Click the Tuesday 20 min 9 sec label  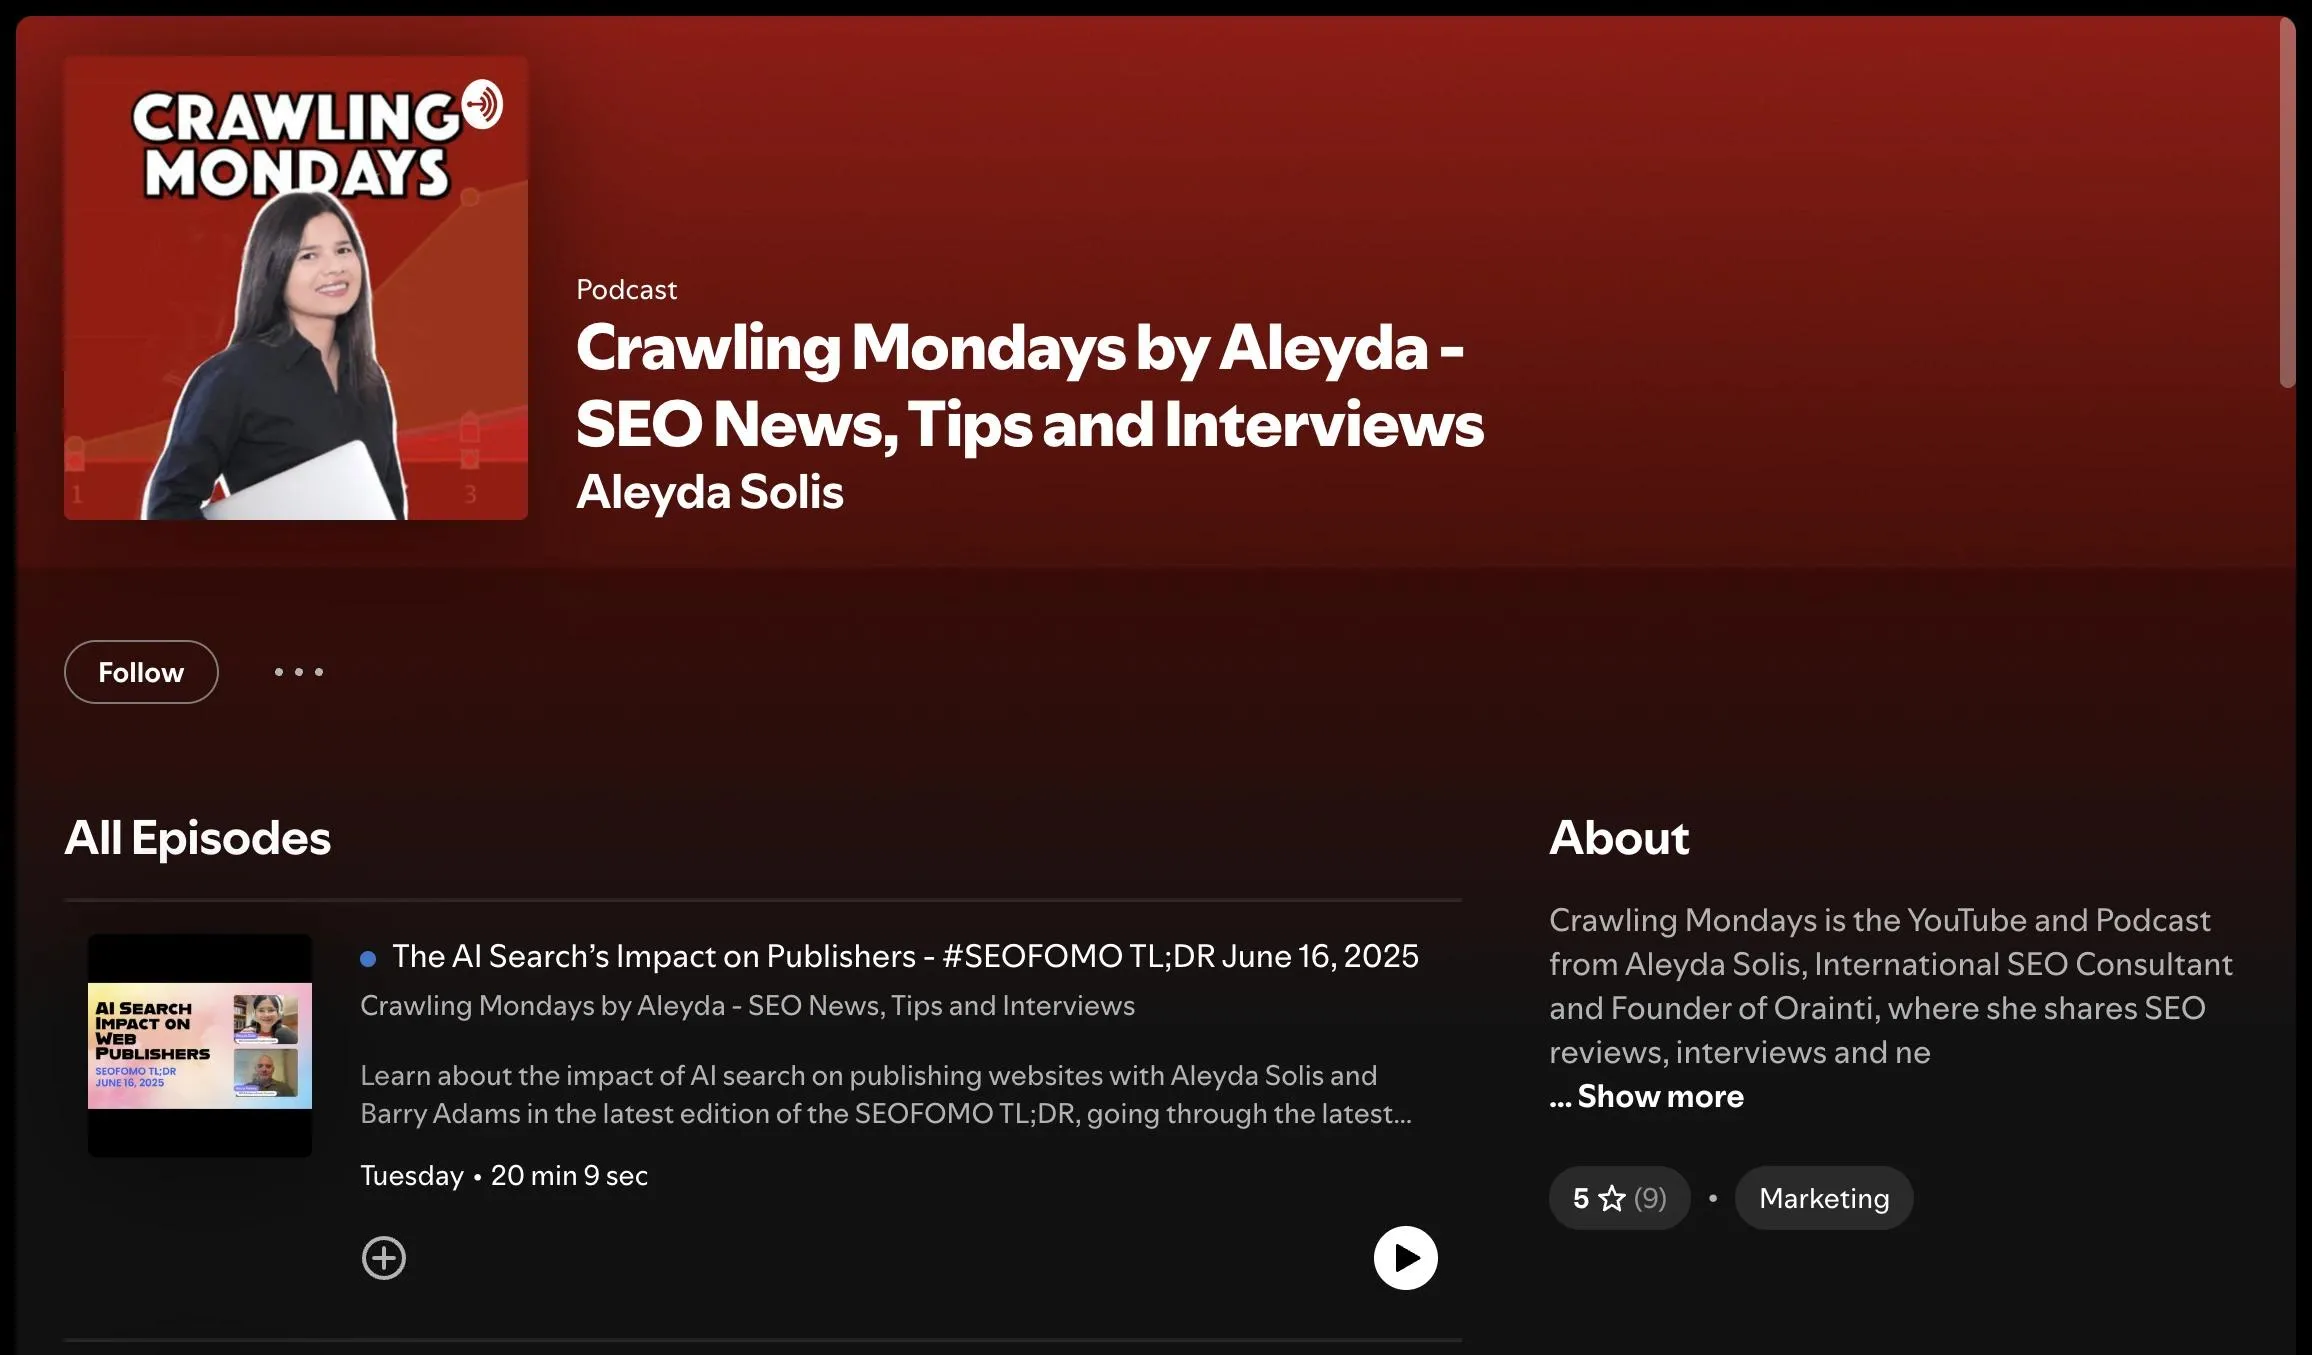(x=504, y=1176)
